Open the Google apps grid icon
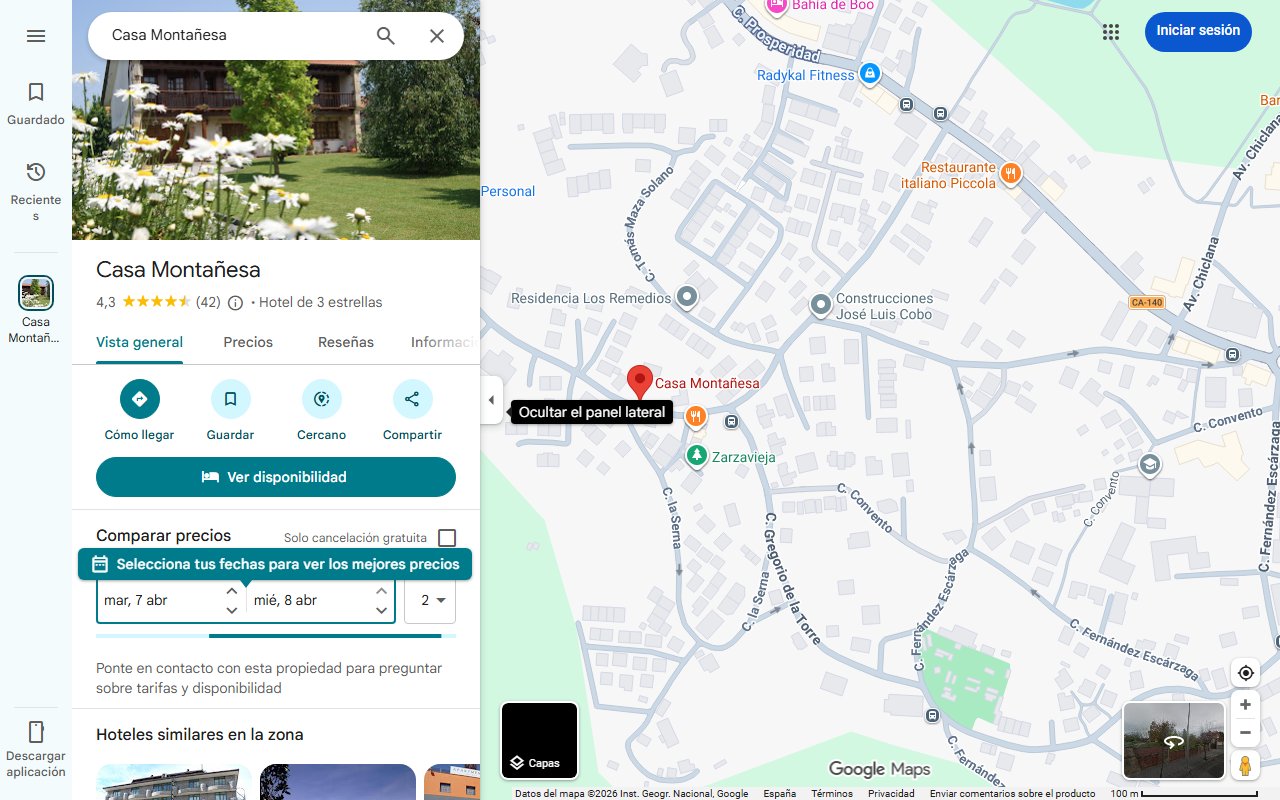 [1111, 32]
